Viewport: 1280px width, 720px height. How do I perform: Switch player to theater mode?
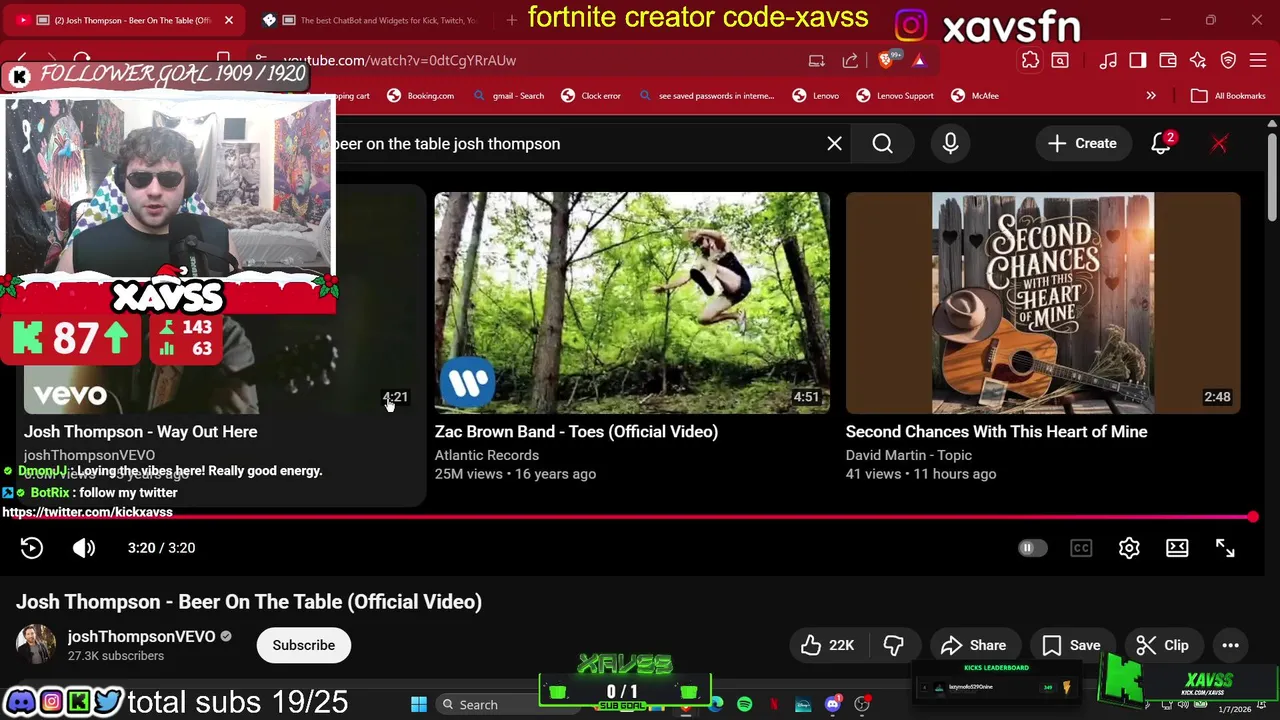point(1177,548)
